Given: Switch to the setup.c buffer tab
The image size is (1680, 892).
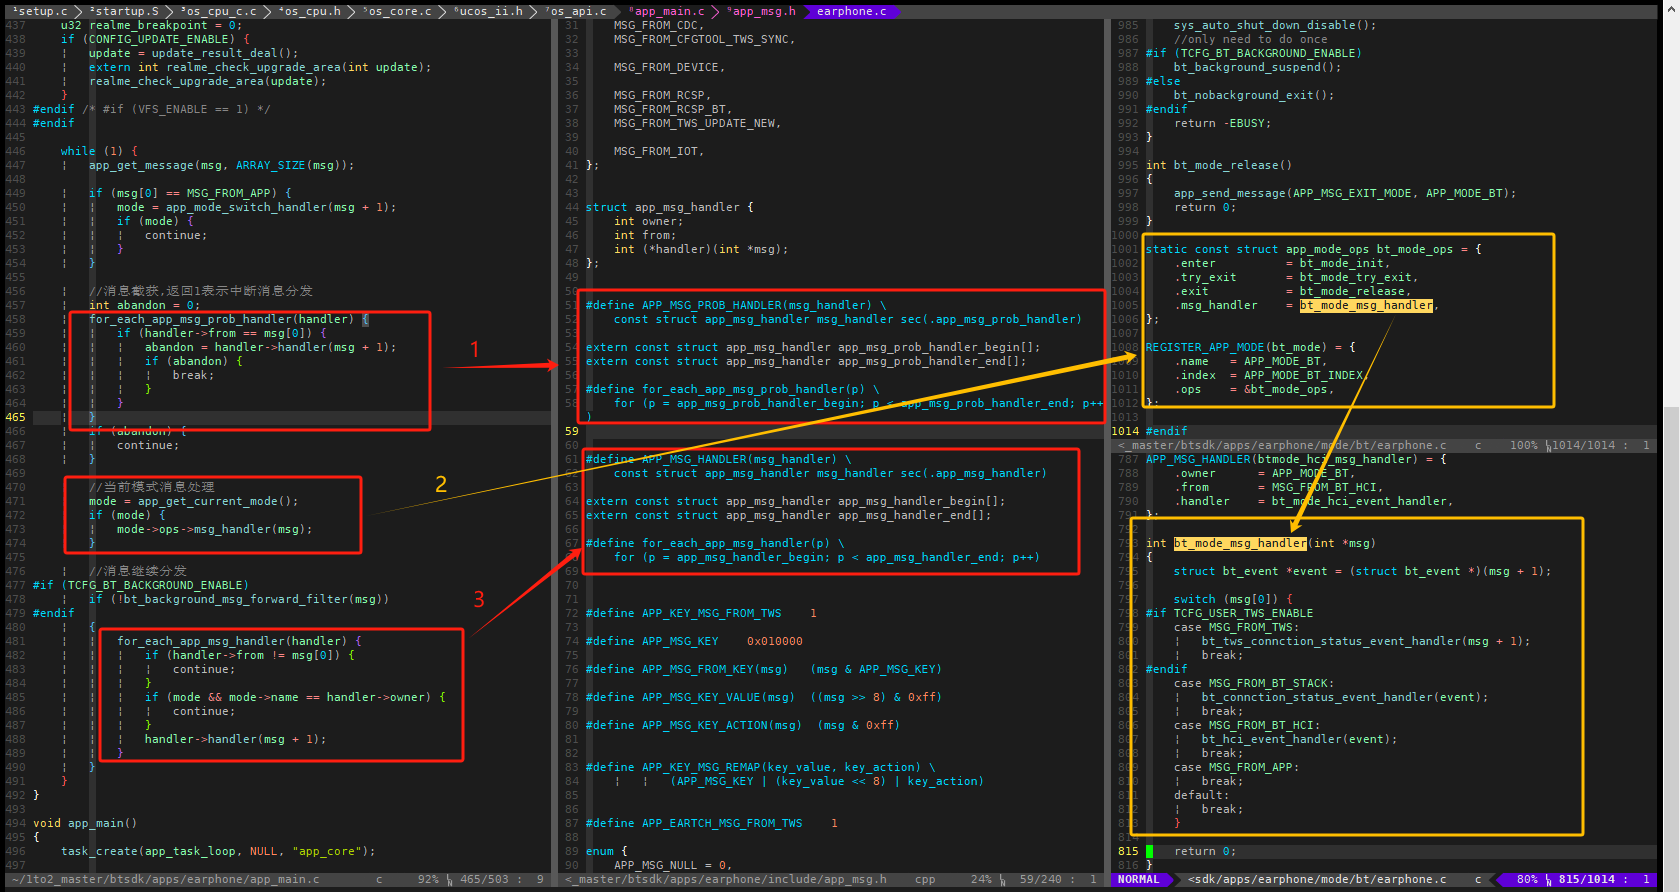Looking at the screenshot, I should point(40,11).
